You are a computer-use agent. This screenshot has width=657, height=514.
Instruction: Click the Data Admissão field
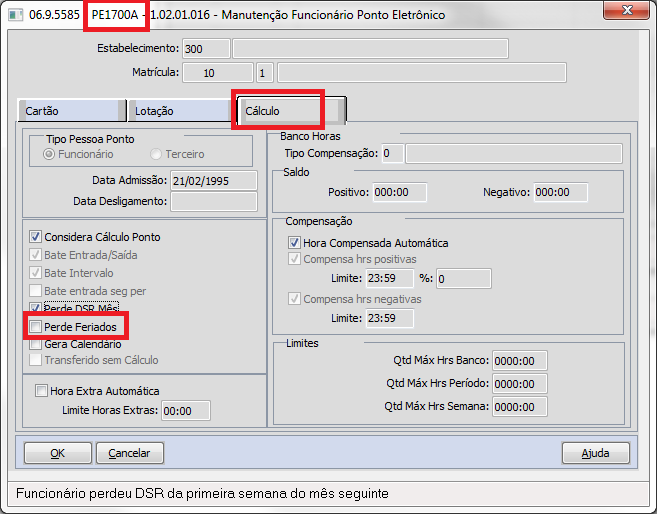pyautogui.click(x=214, y=181)
